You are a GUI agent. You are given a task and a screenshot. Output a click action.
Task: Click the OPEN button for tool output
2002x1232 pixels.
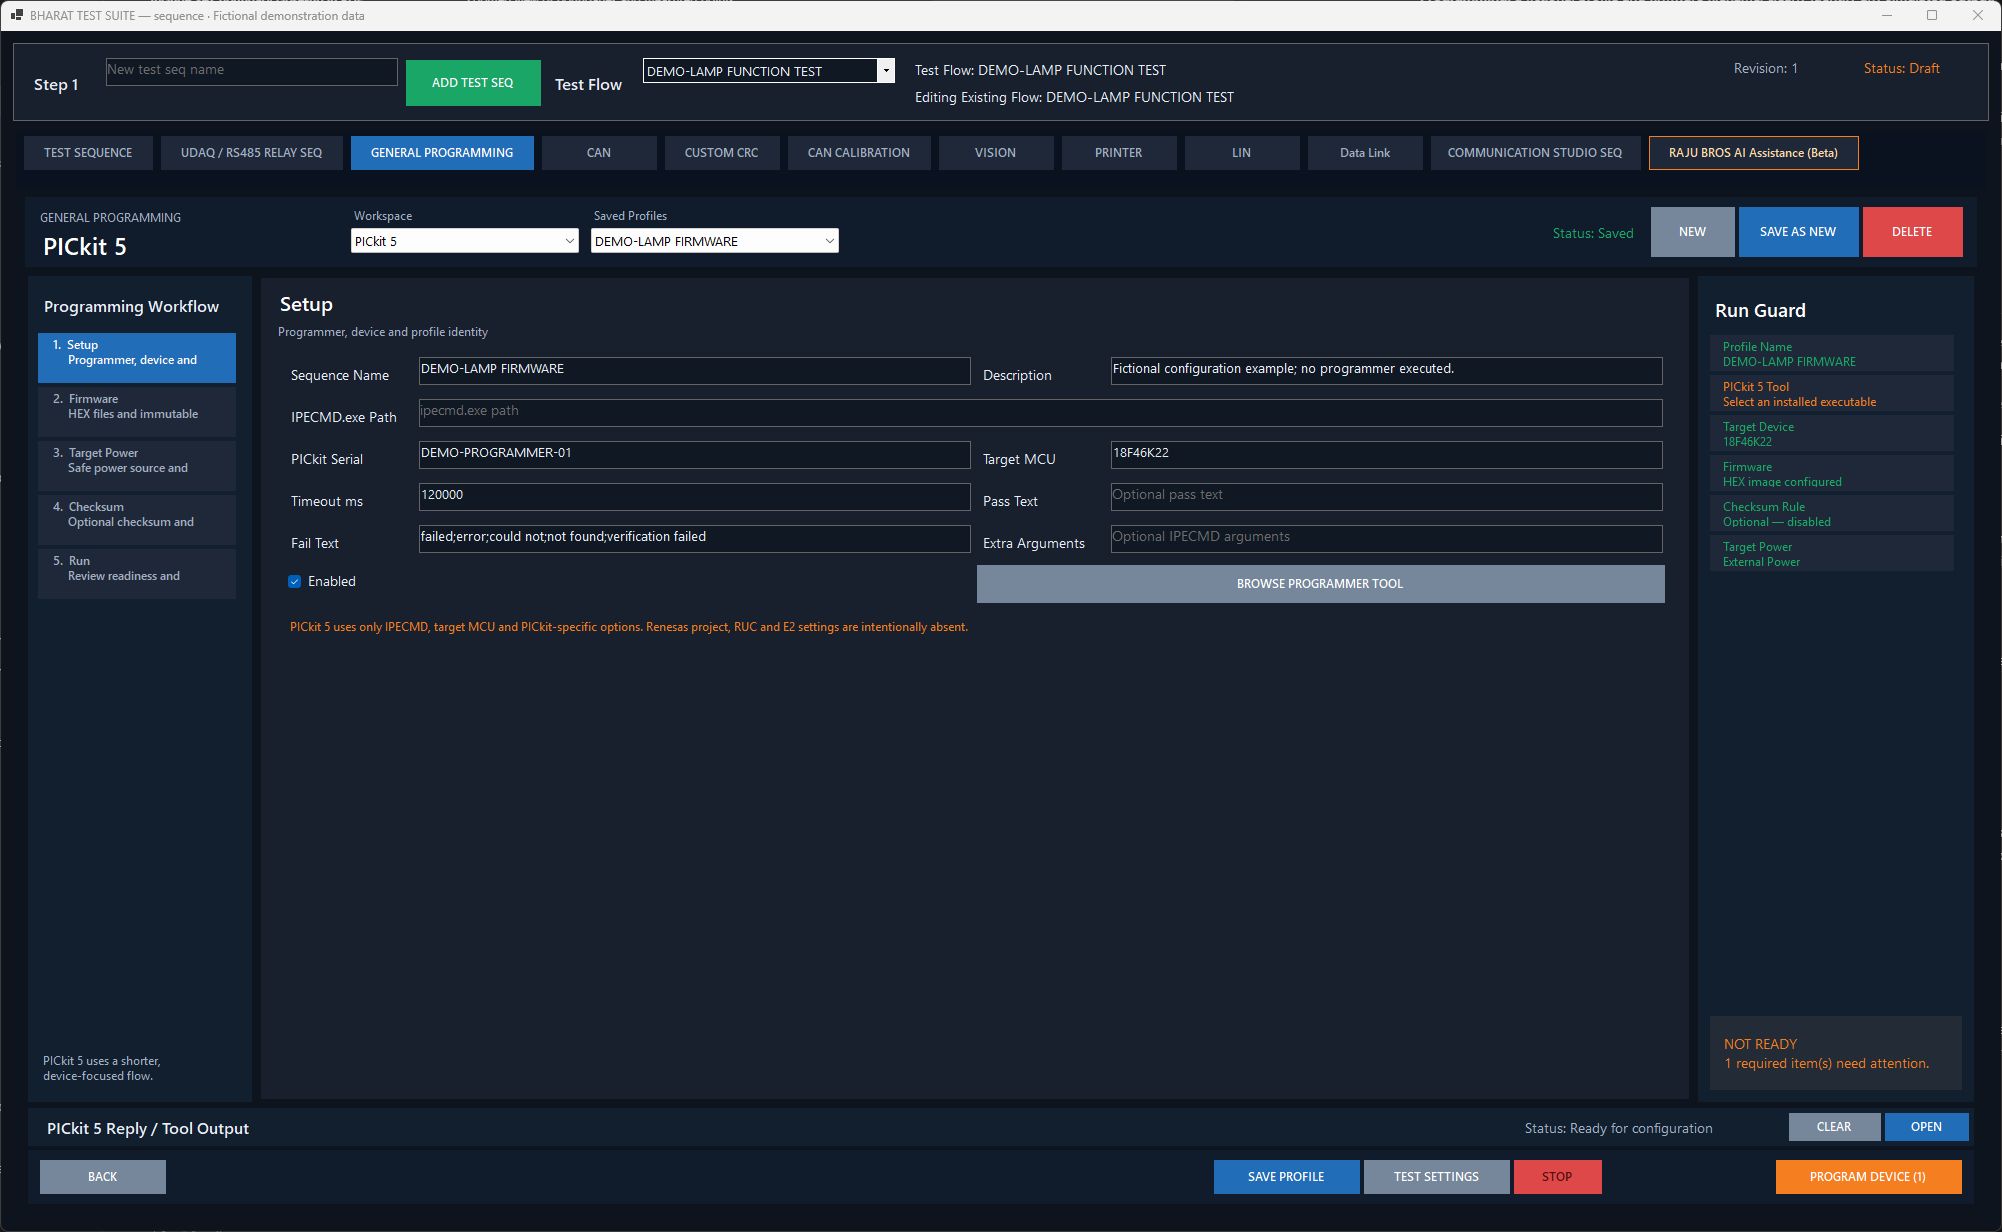click(1926, 1127)
